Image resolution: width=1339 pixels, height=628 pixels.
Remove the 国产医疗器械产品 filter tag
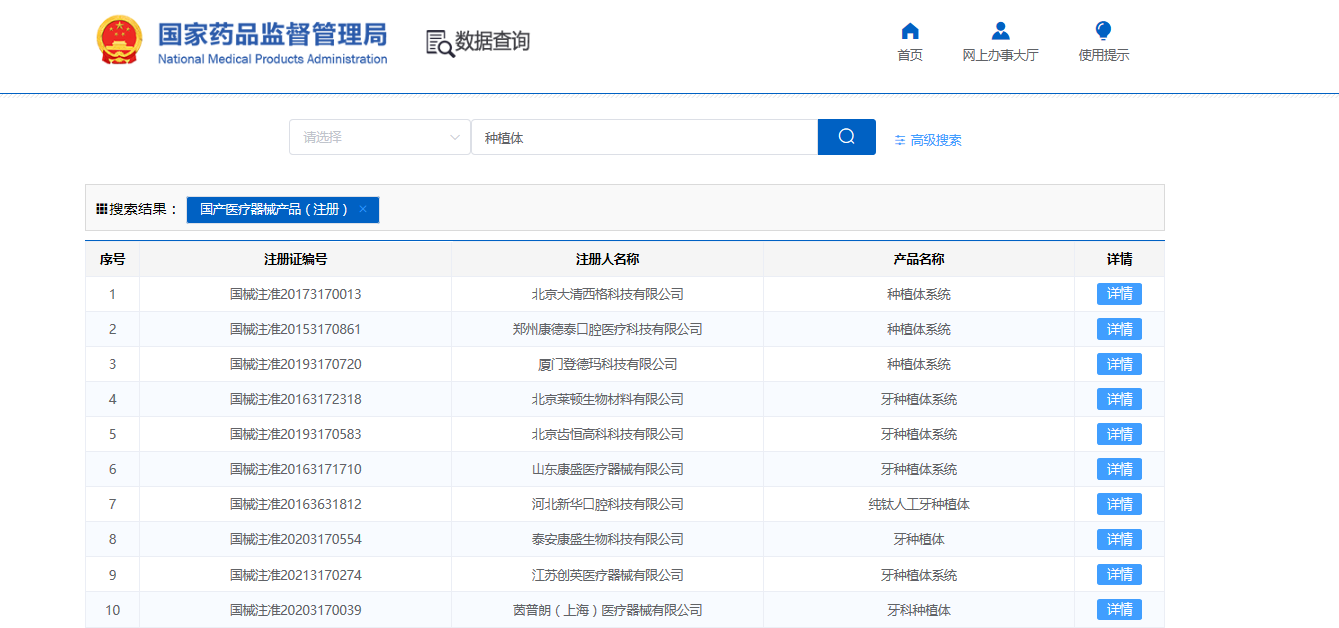click(363, 209)
